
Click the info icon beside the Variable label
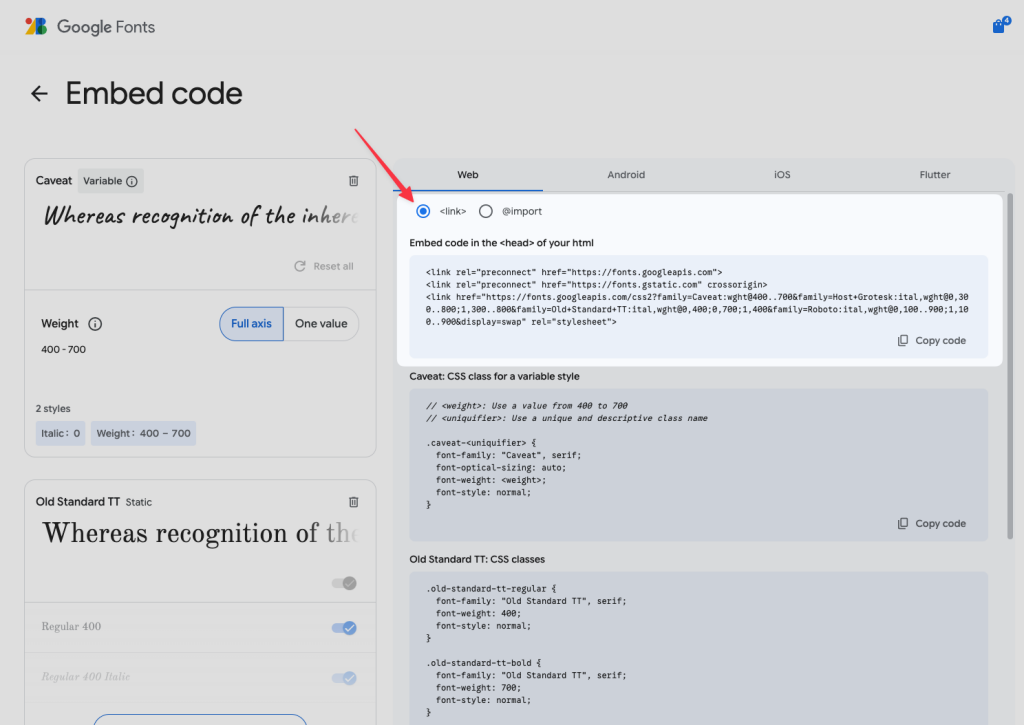[133, 180]
